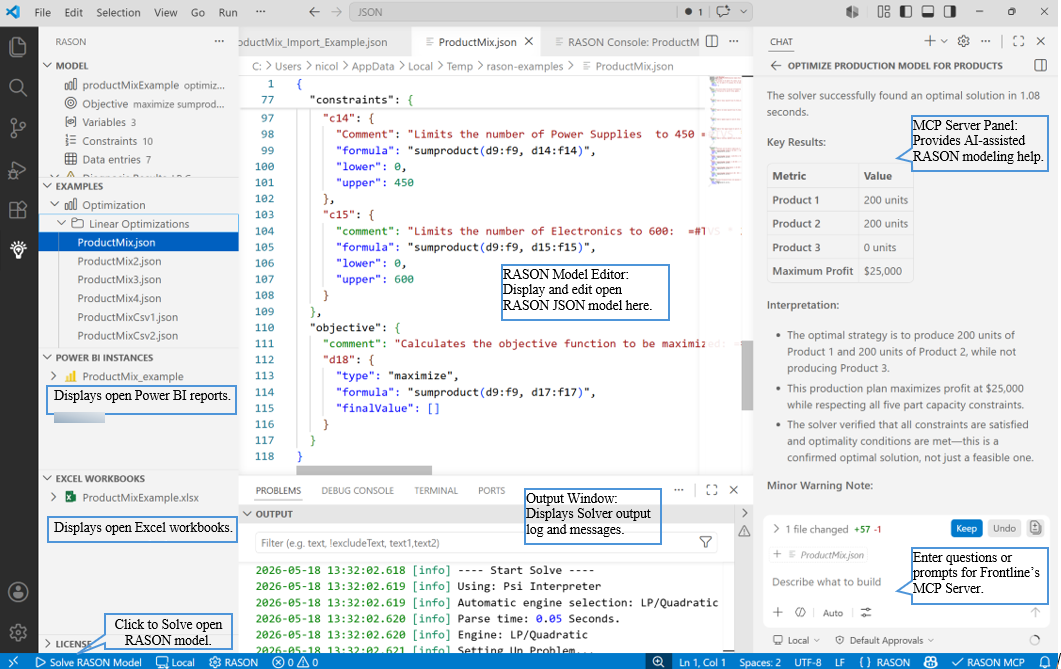Open notifications bell in status bar

tap(1045, 662)
